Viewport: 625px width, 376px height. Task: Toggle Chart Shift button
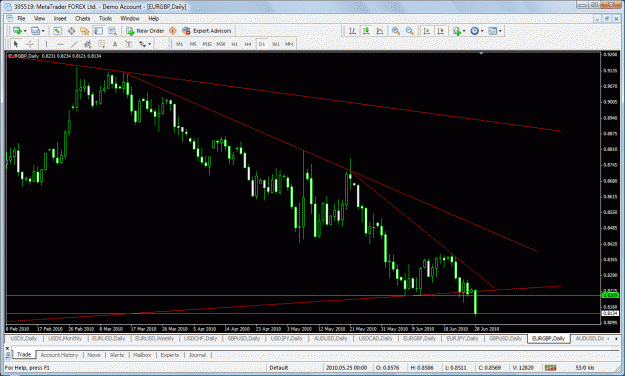point(440,31)
